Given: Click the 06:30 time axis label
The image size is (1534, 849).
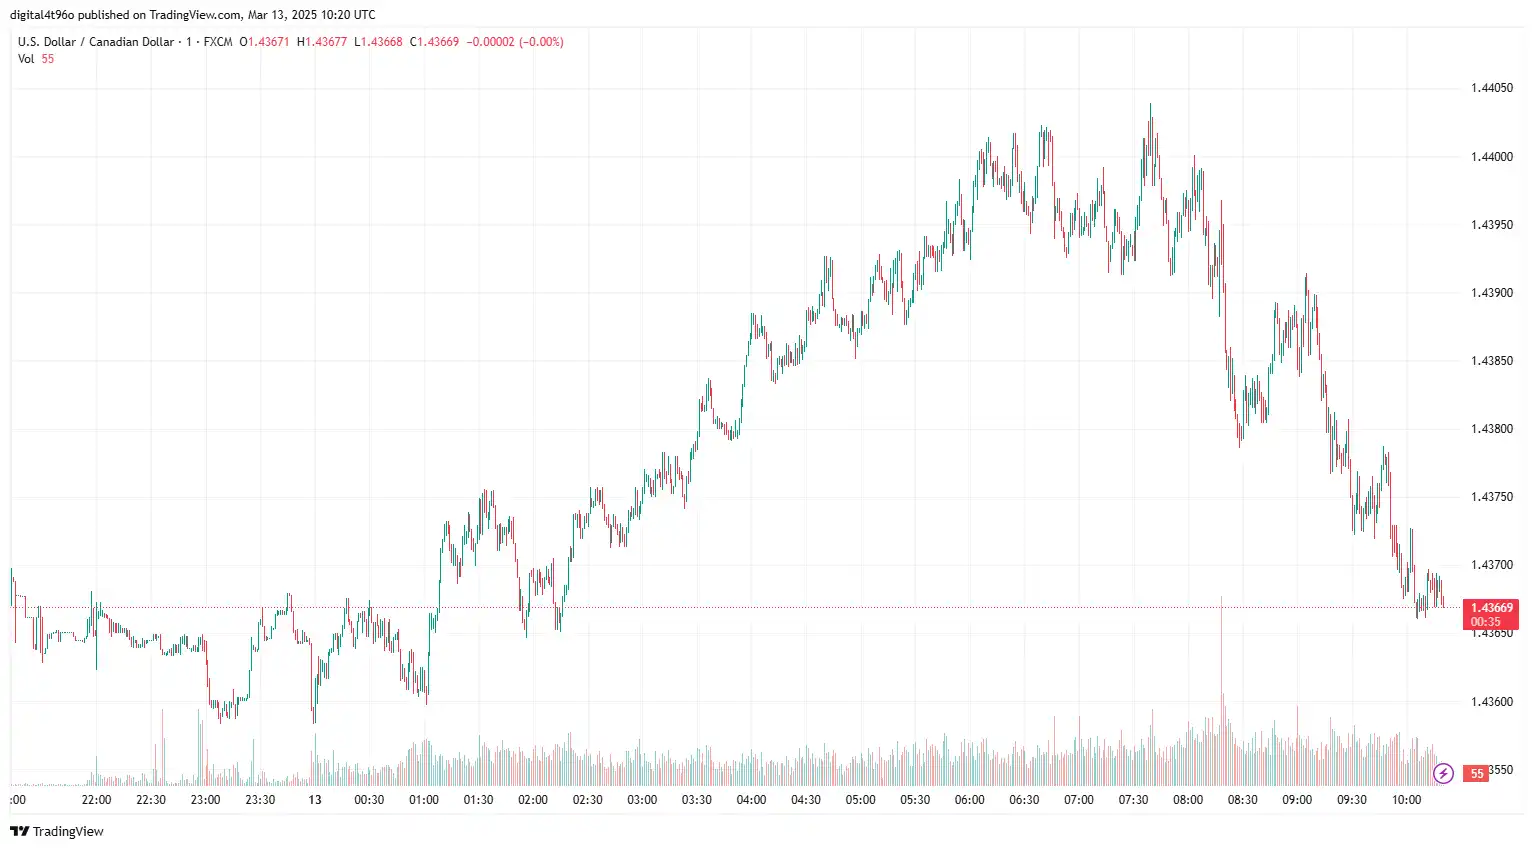Looking at the screenshot, I should [x=1024, y=800].
